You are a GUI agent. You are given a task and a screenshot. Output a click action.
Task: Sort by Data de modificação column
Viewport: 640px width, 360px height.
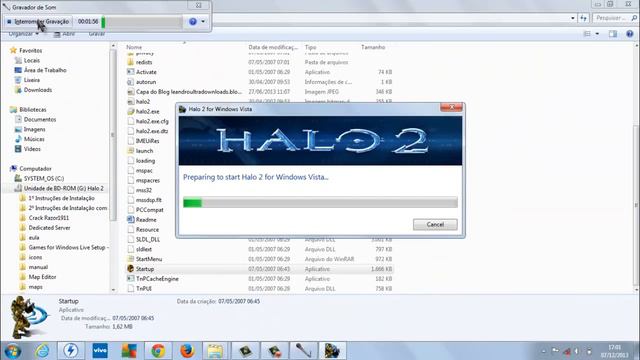[273, 47]
